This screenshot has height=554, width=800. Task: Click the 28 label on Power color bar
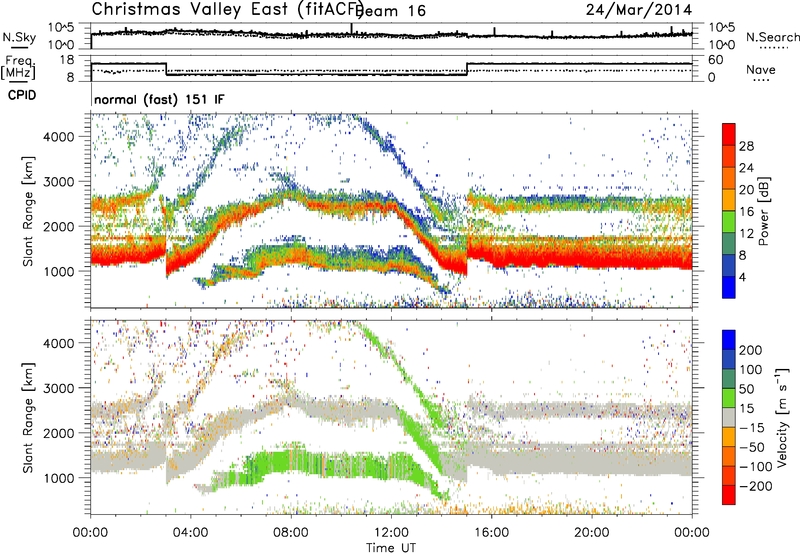[746, 146]
